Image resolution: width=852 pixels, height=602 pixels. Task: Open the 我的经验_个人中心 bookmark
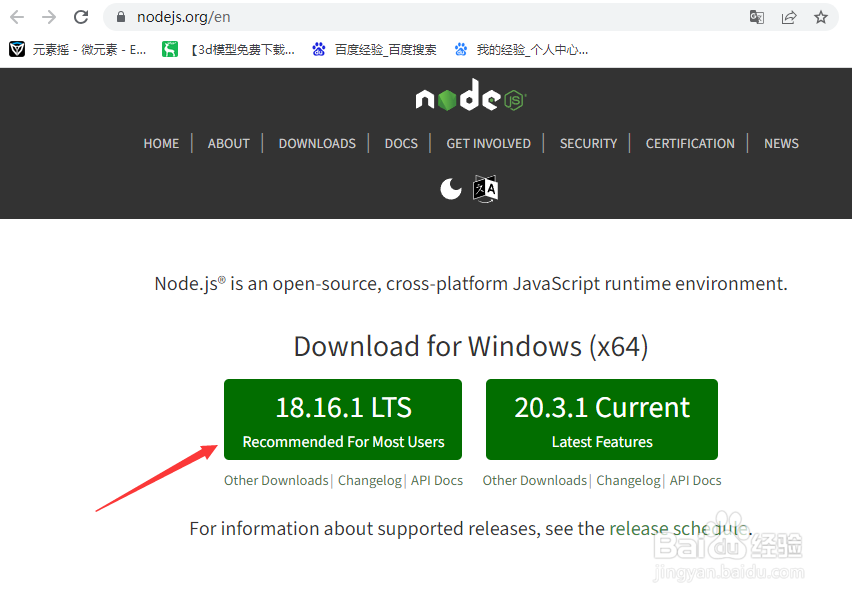click(x=521, y=50)
